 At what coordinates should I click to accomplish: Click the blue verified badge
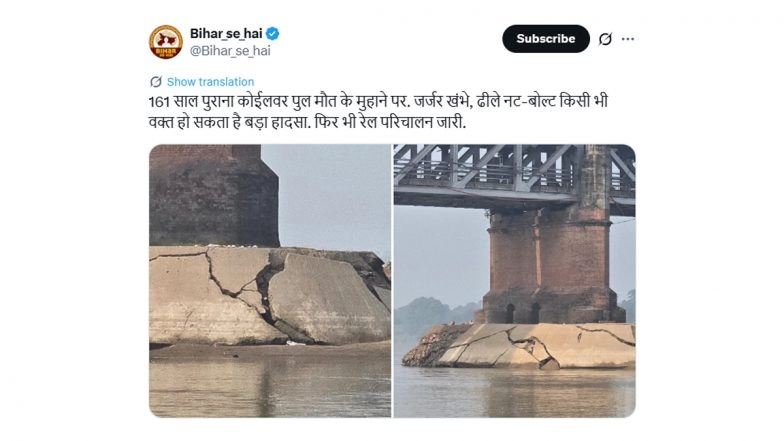click(x=273, y=33)
